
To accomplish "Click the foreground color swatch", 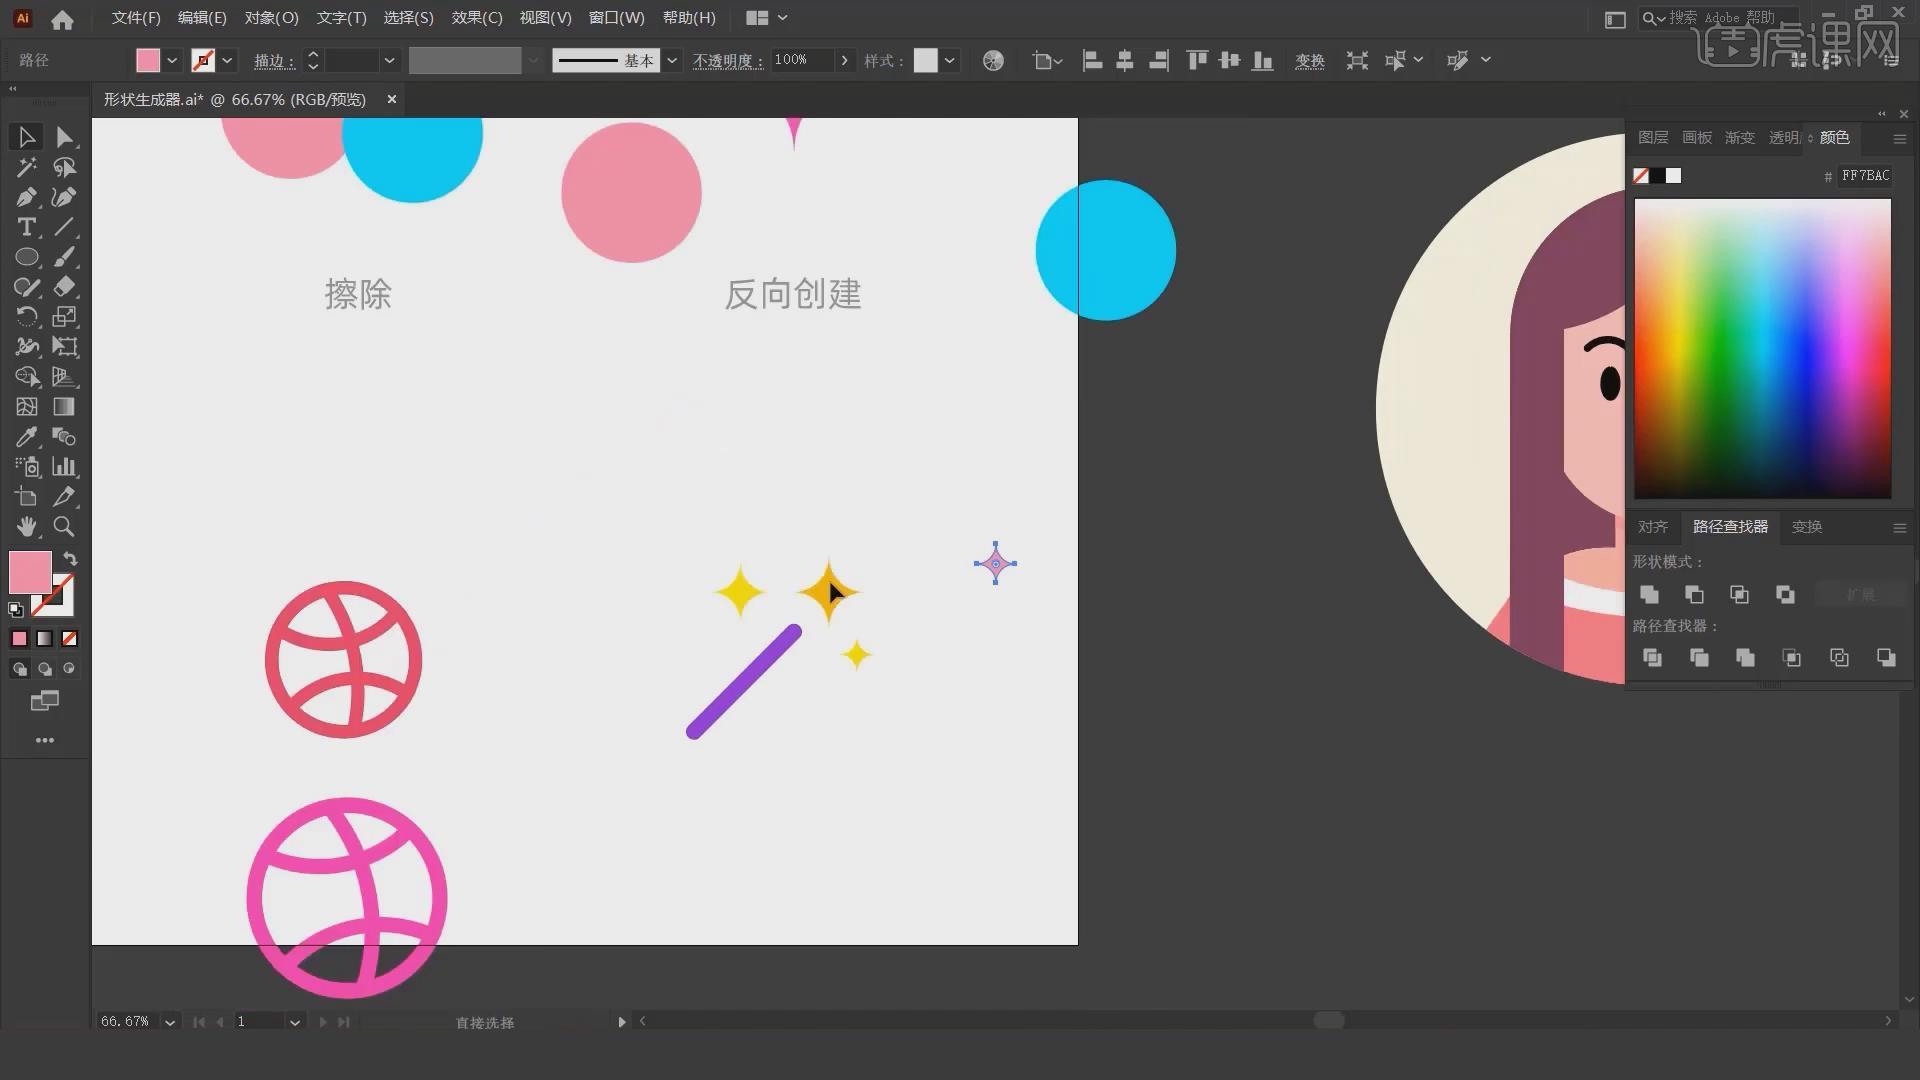I will (x=29, y=570).
